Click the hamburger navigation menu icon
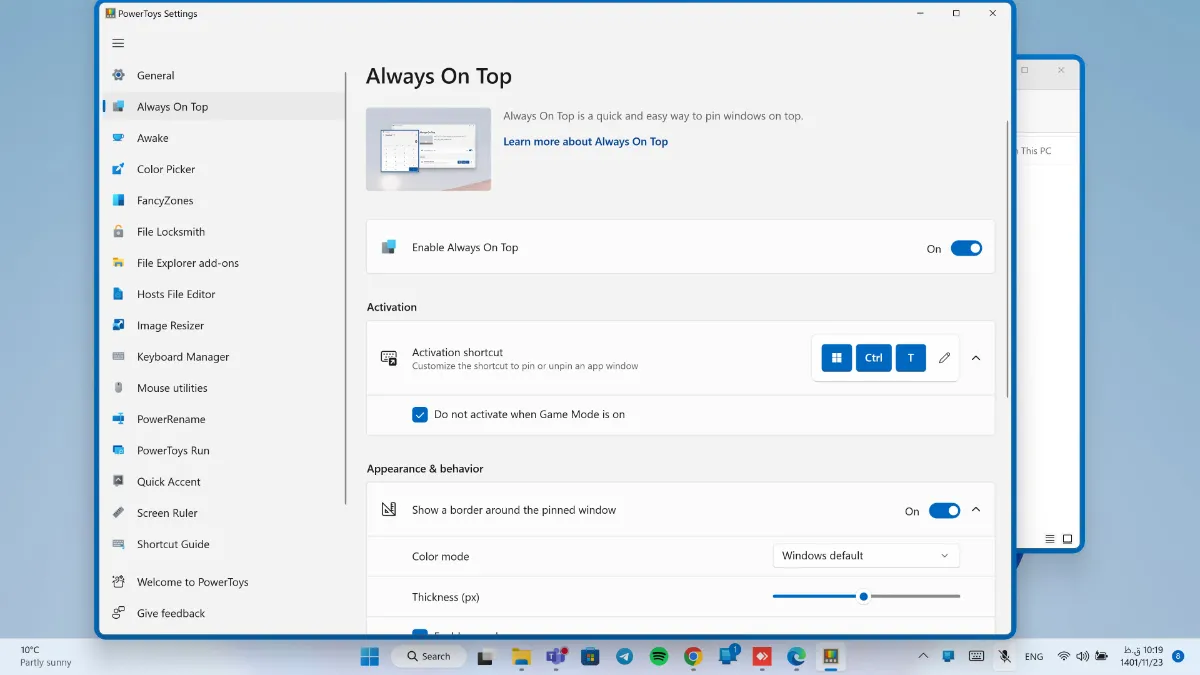Viewport: 1200px width, 675px height. pyautogui.click(x=118, y=43)
